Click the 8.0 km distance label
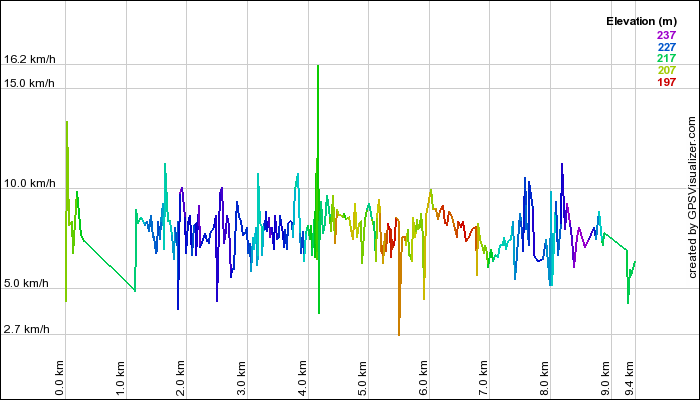 click(544, 378)
